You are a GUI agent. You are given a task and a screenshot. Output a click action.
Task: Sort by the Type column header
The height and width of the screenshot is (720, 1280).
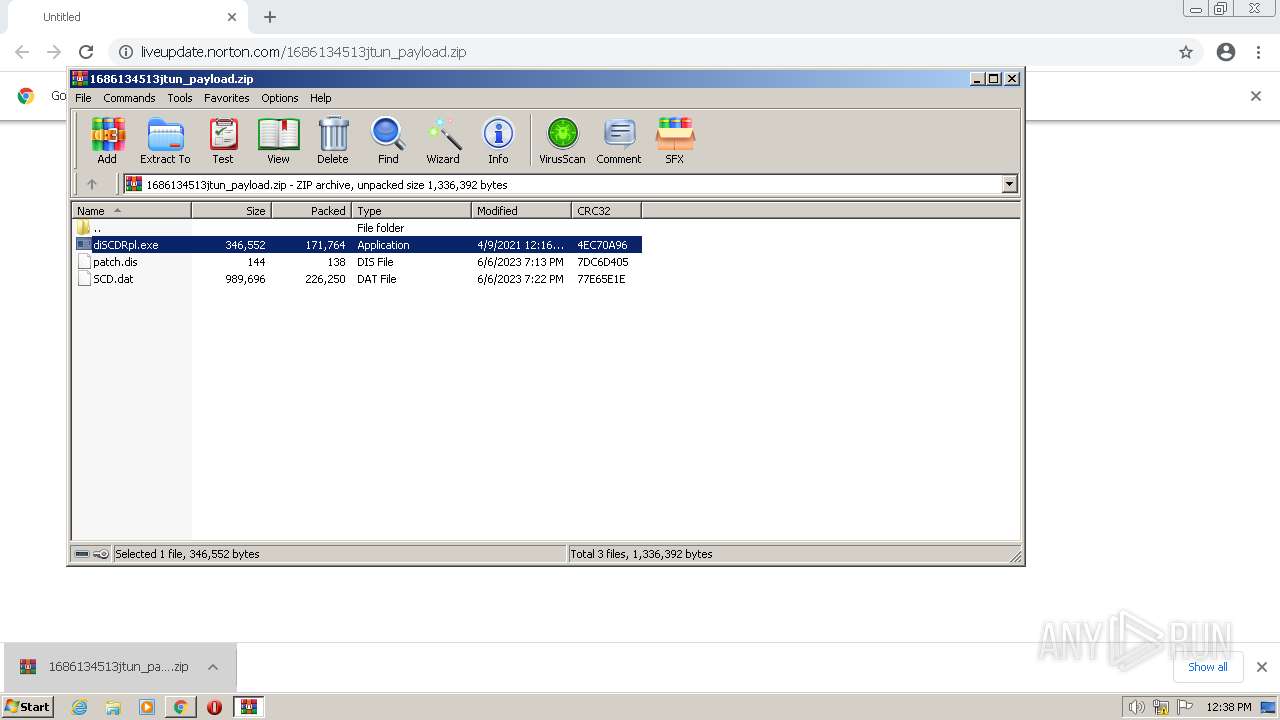coord(411,211)
